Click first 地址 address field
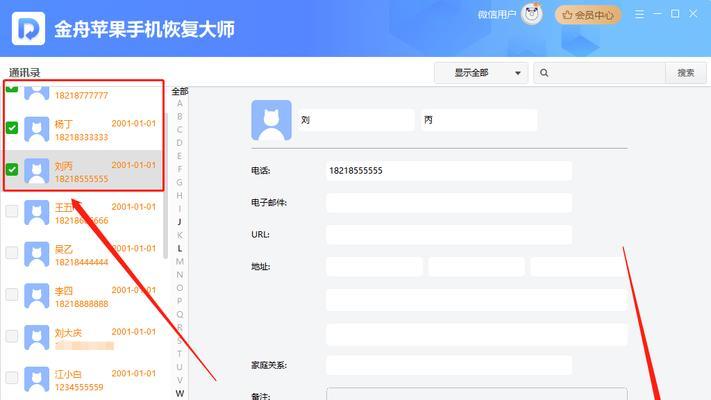This screenshot has height=400, width=711. (x=374, y=267)
